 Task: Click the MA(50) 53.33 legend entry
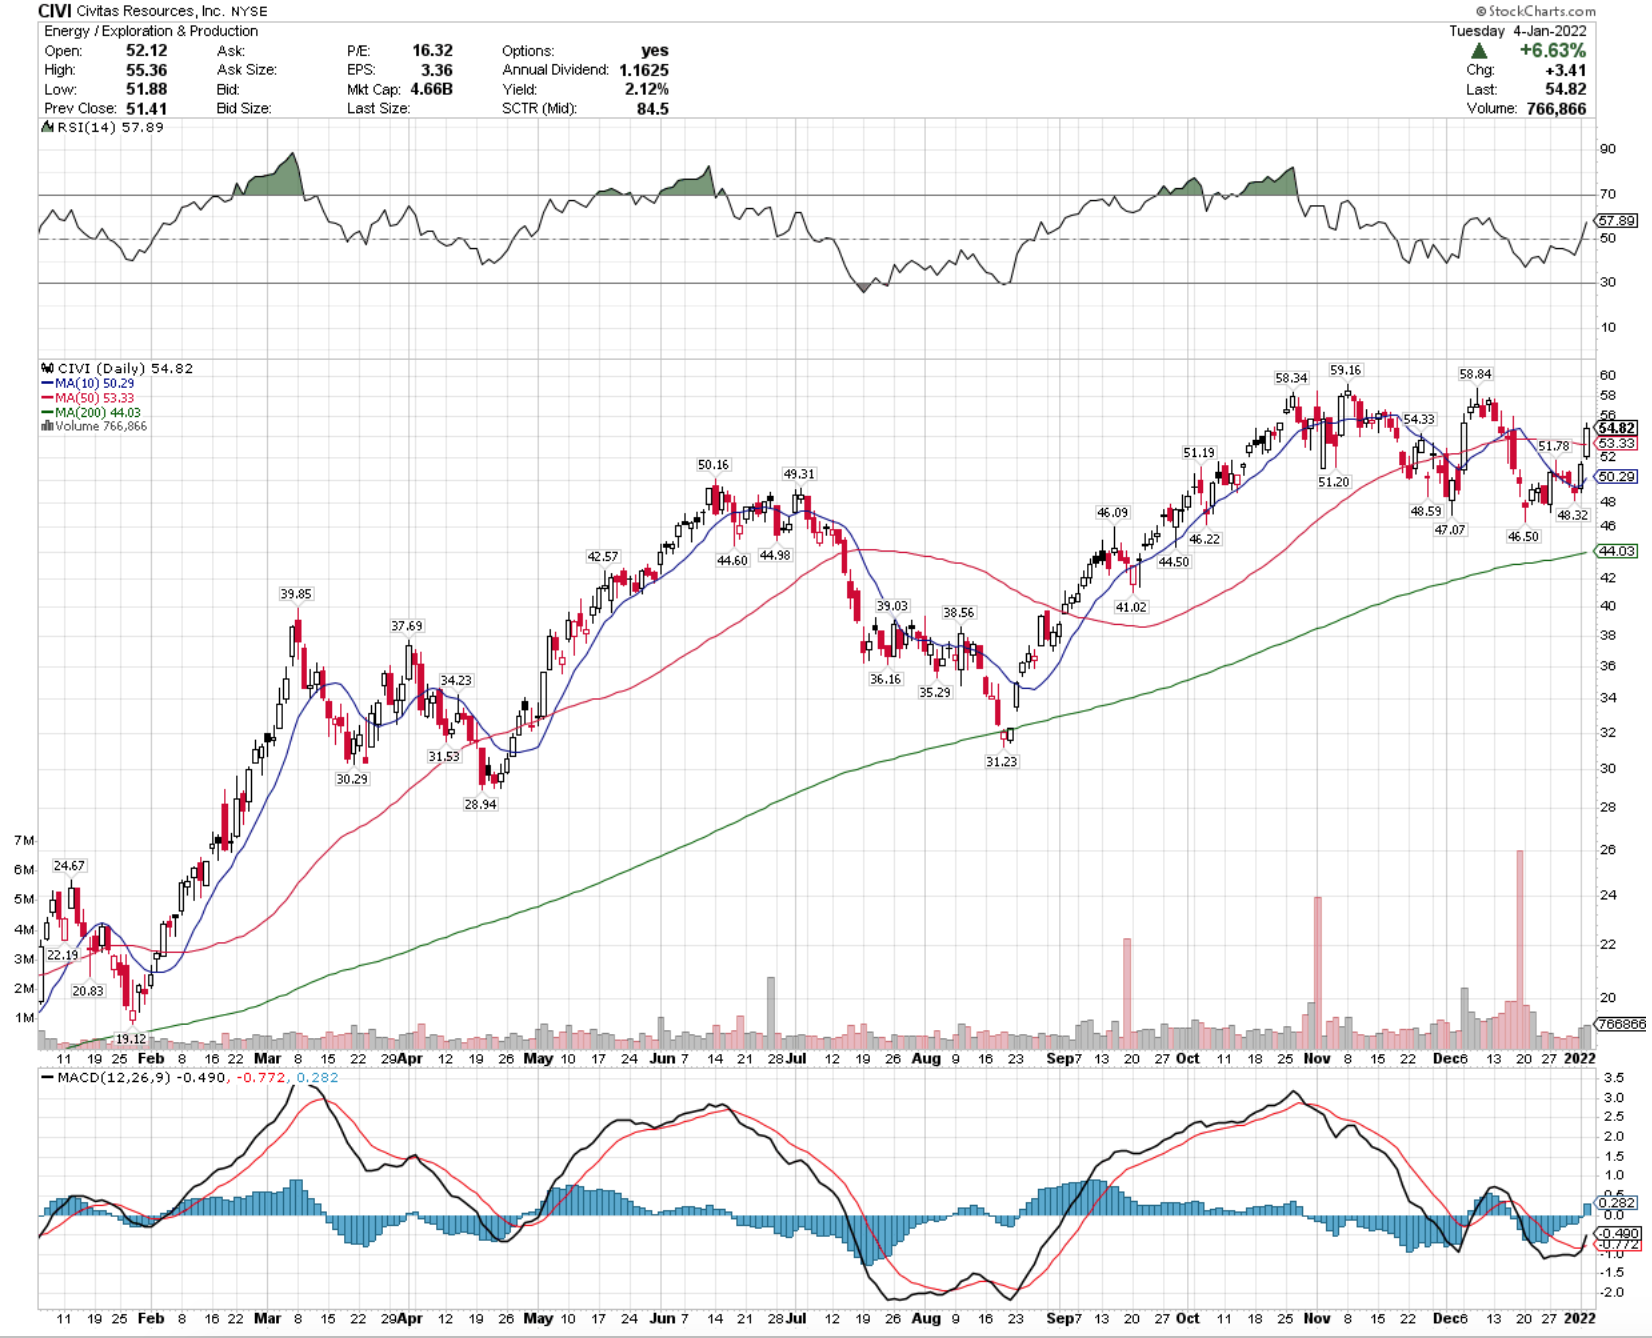(x=88, y=398)
